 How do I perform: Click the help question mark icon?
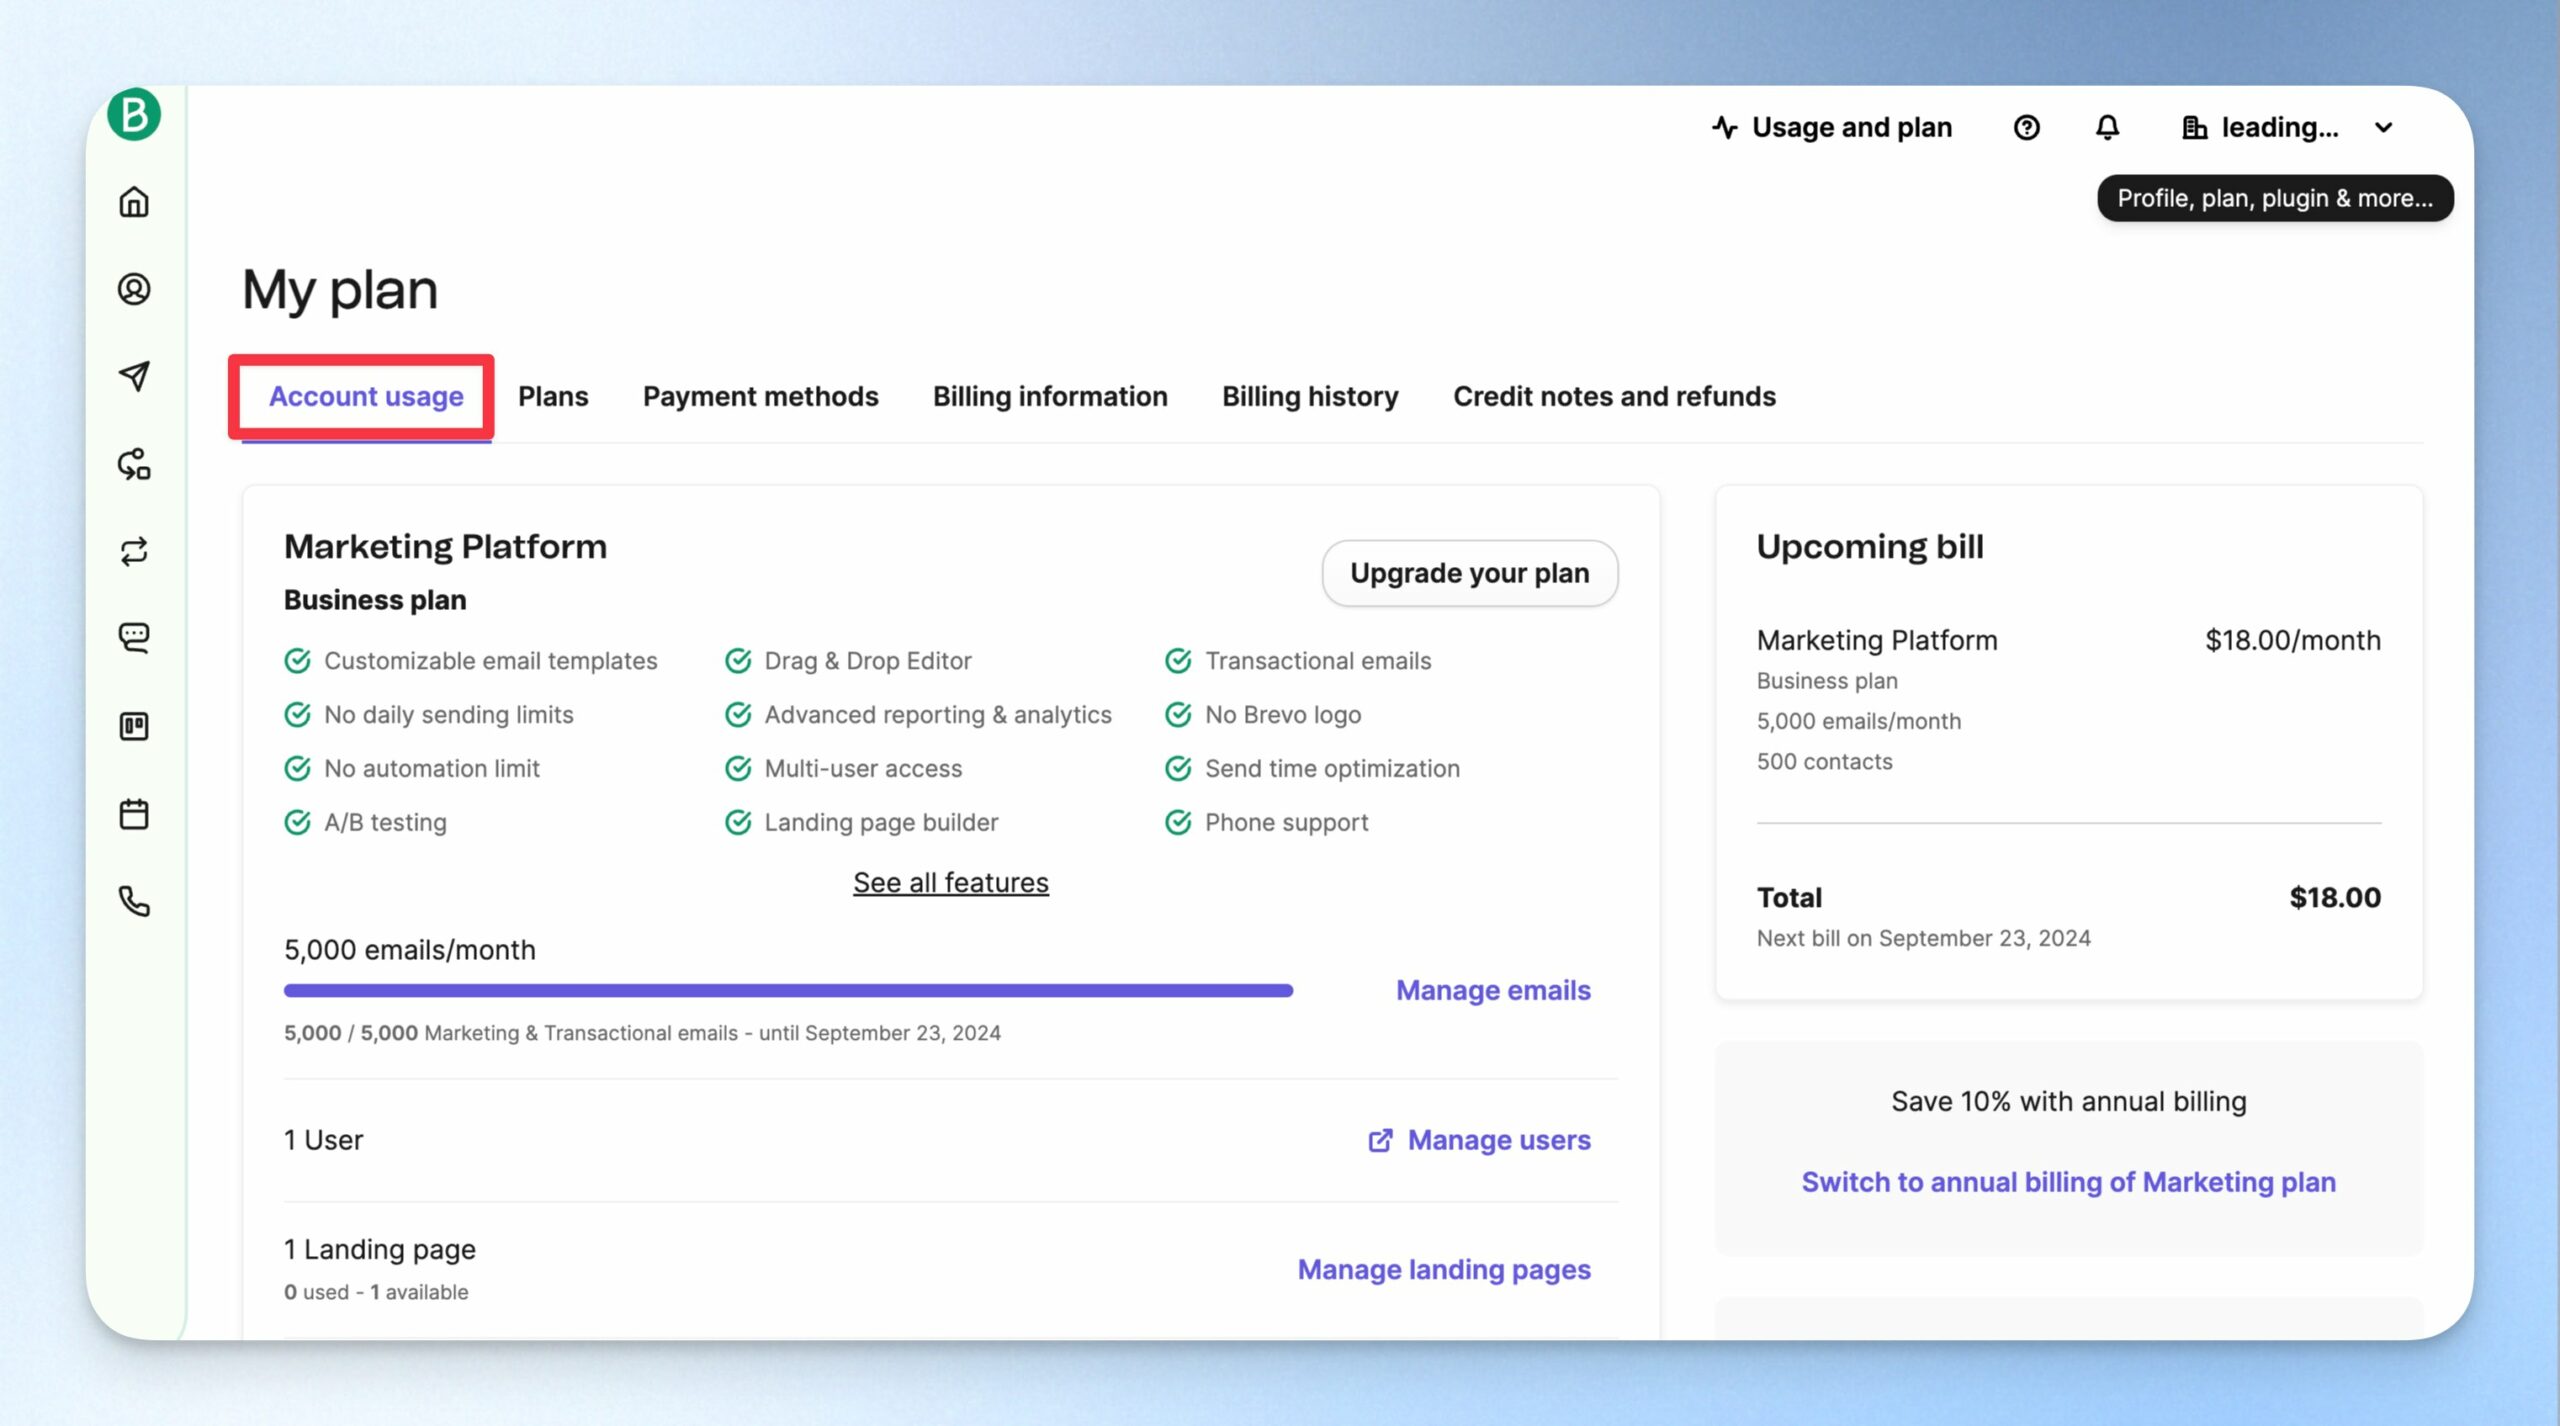tap(2026, 128)
